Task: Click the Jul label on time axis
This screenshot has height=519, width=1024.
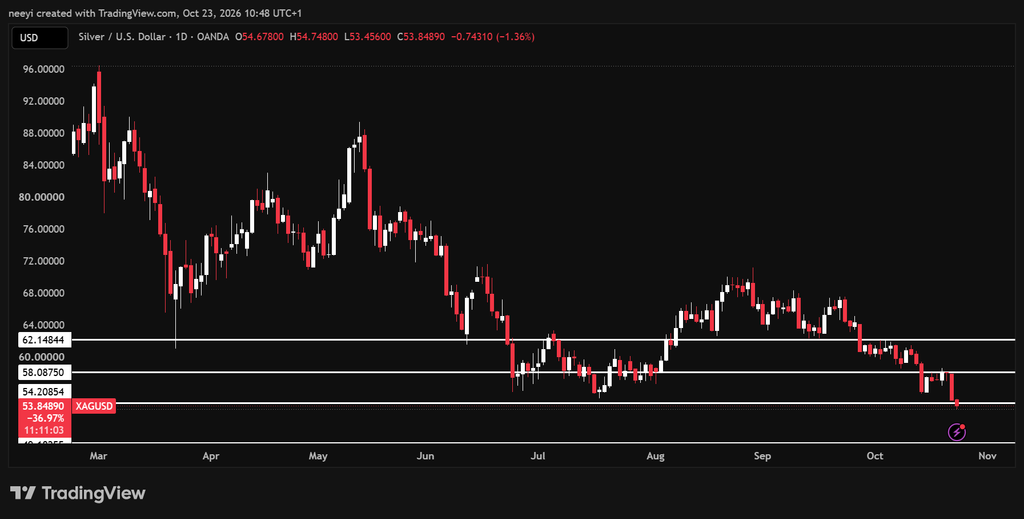Action: point(537,456)
